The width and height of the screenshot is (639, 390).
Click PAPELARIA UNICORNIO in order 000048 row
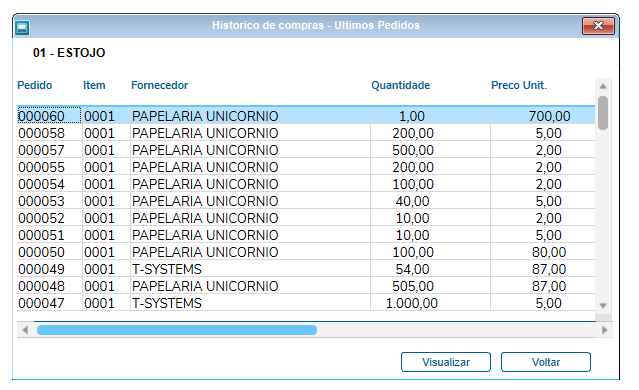[205, 286]
